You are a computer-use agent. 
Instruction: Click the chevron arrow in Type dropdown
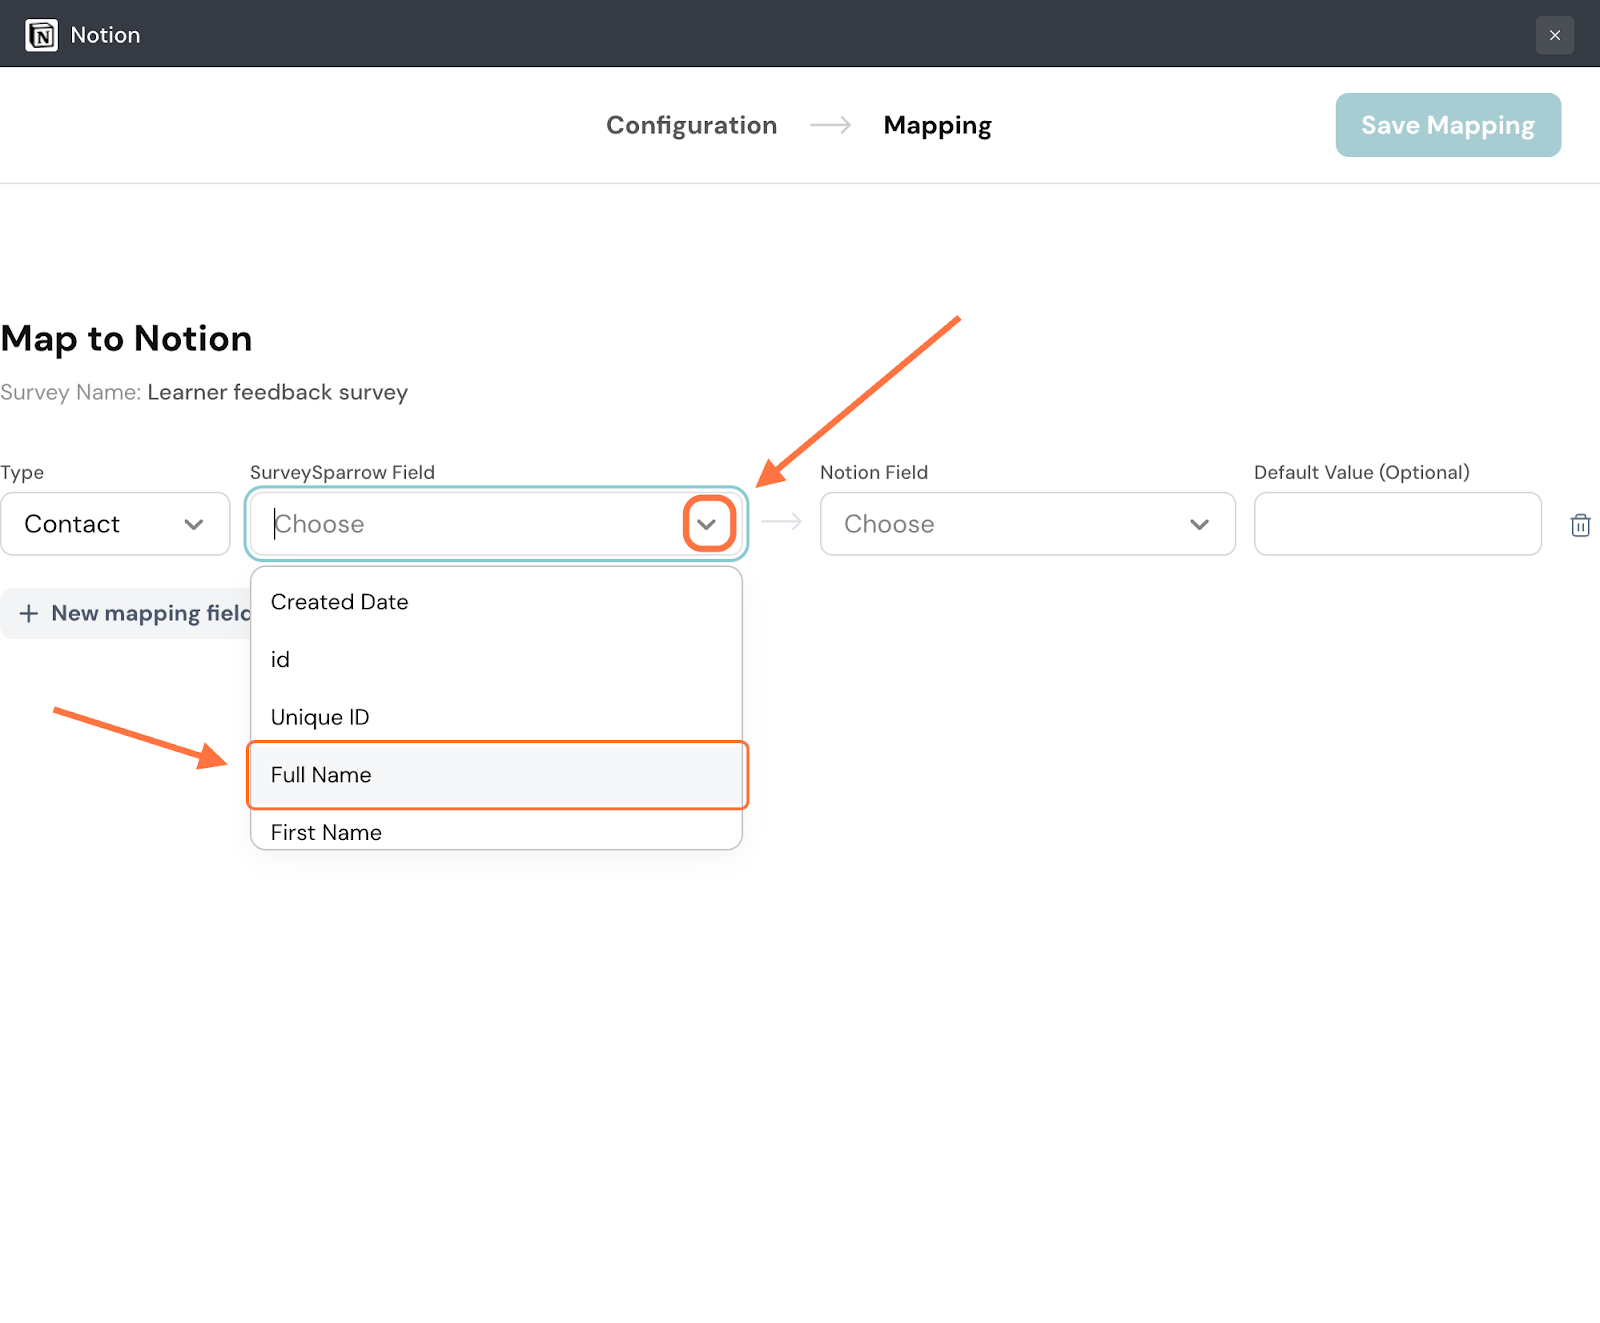[x=194, y=524]
